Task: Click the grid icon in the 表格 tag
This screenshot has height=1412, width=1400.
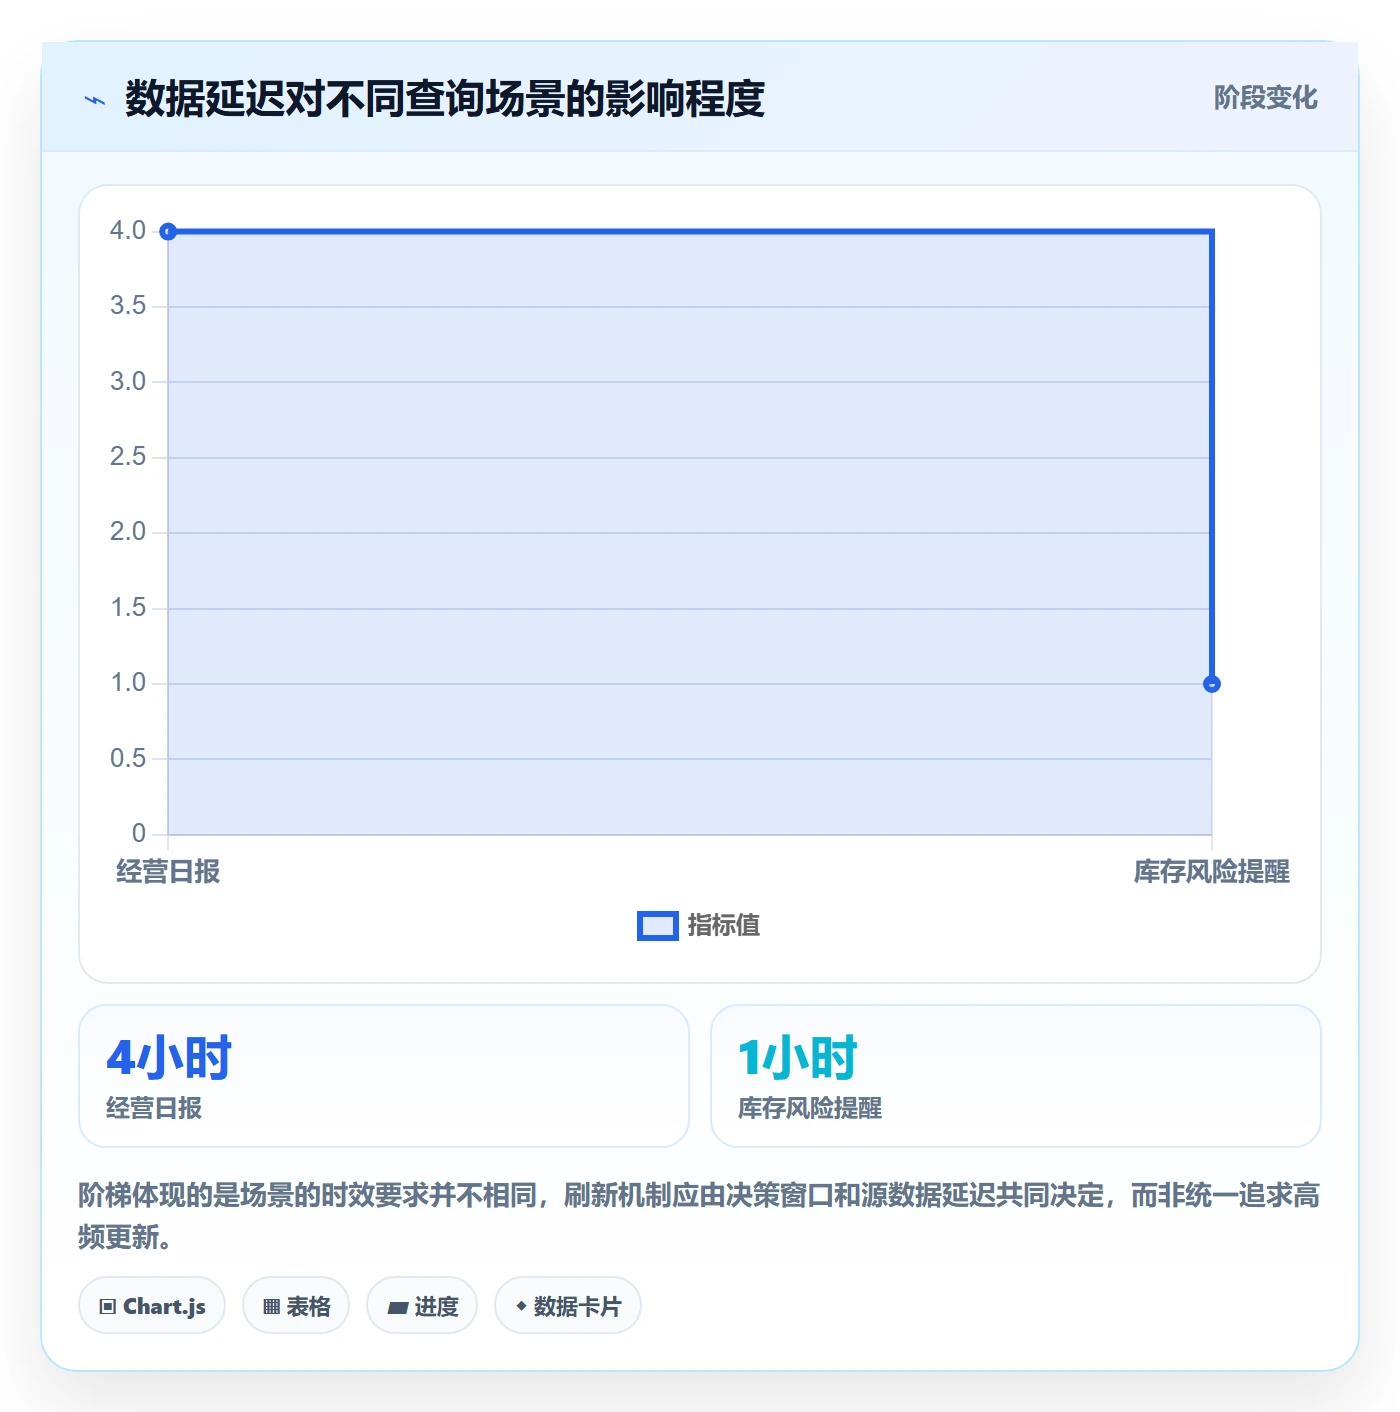Action: click(x=271, y=1307)
